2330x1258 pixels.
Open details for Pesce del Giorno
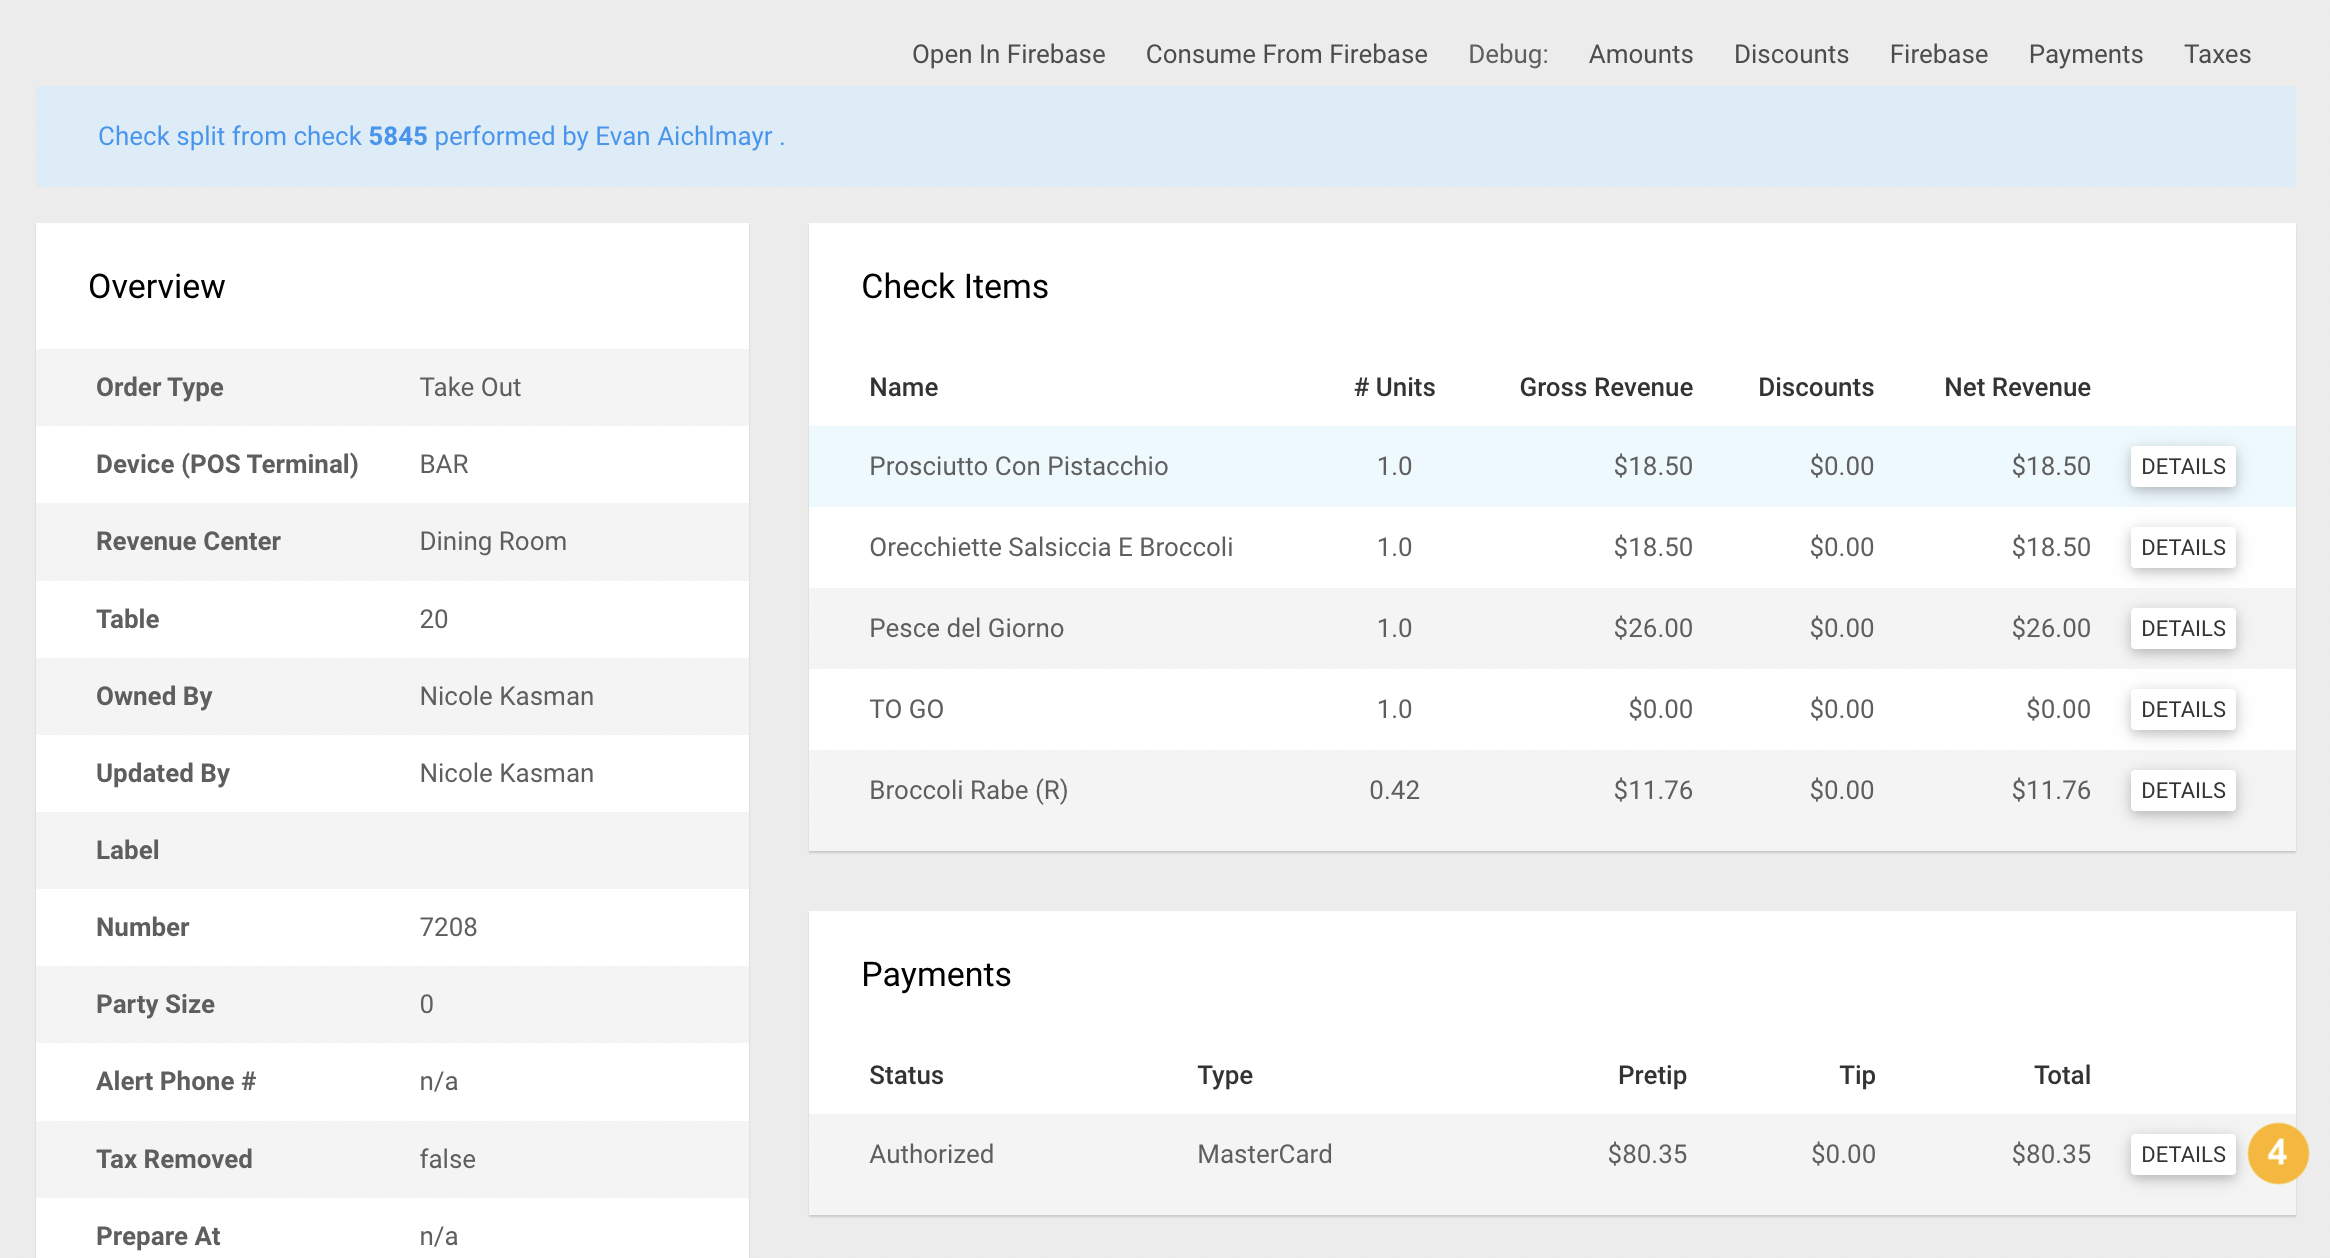[2183, 629]
